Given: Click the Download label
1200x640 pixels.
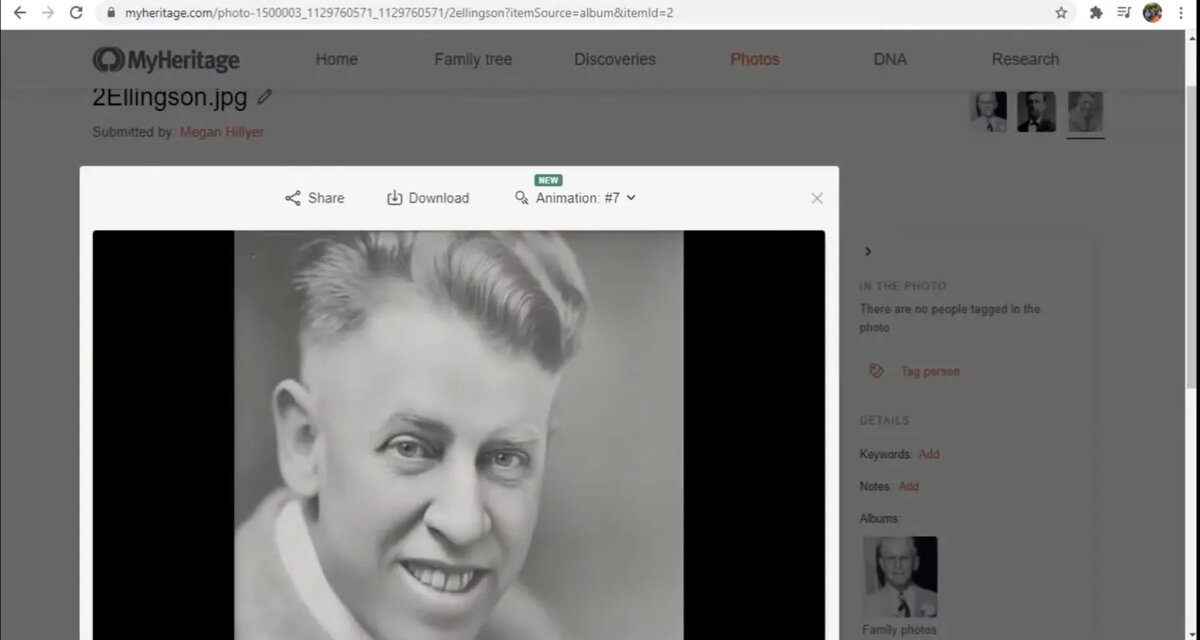Looking at the screenshot, I should coord(439,198).
